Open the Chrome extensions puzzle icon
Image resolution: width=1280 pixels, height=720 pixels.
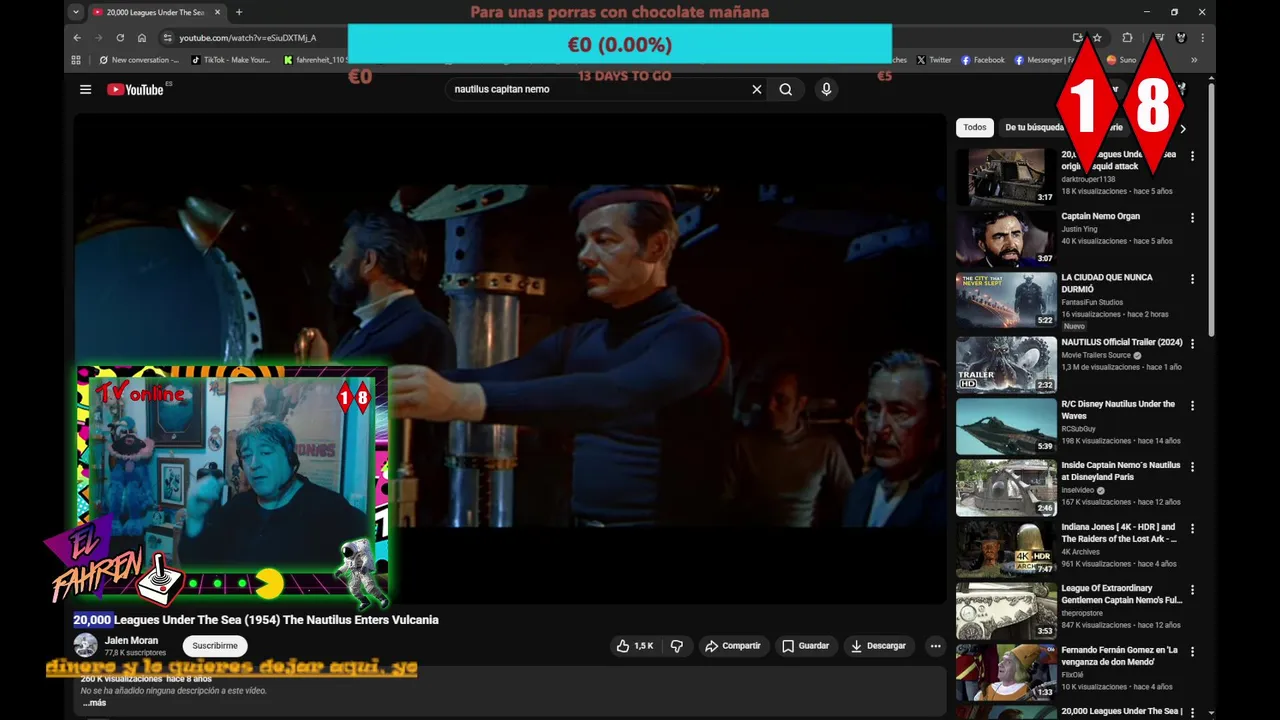click(1127, 37)
